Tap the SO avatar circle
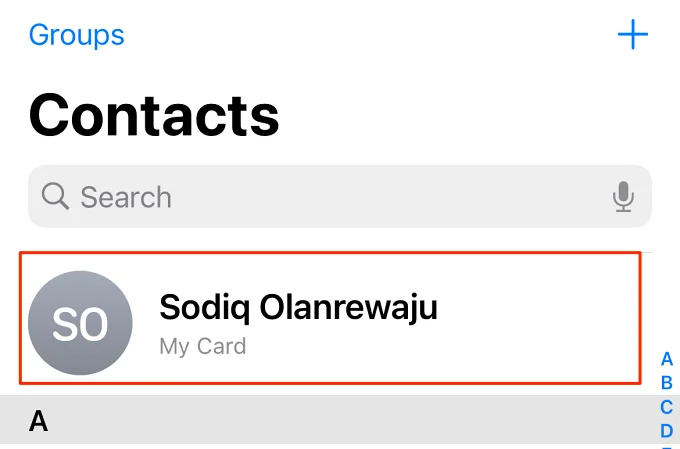 80,323
